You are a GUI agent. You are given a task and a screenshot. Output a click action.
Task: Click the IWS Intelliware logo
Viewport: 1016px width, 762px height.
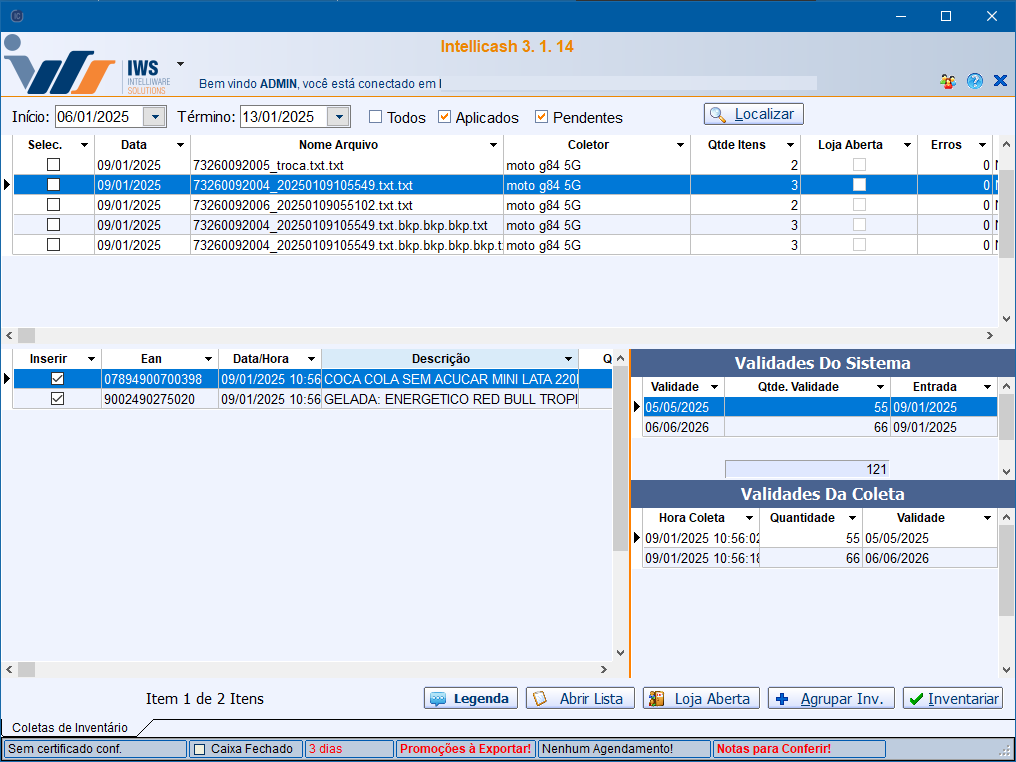88,67
